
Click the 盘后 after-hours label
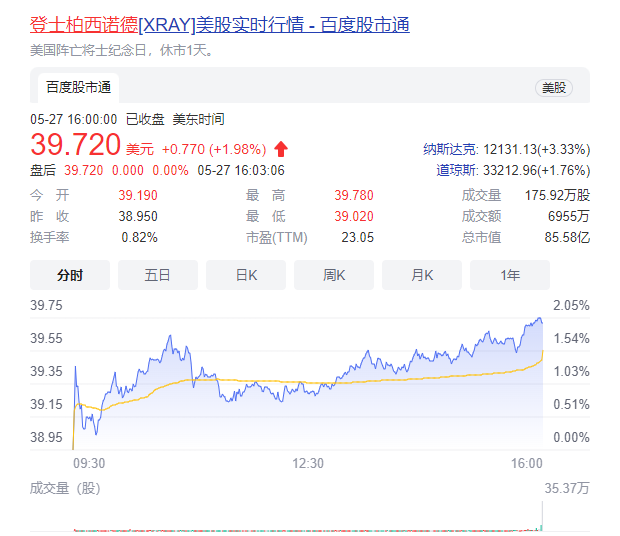coord(43,170)
